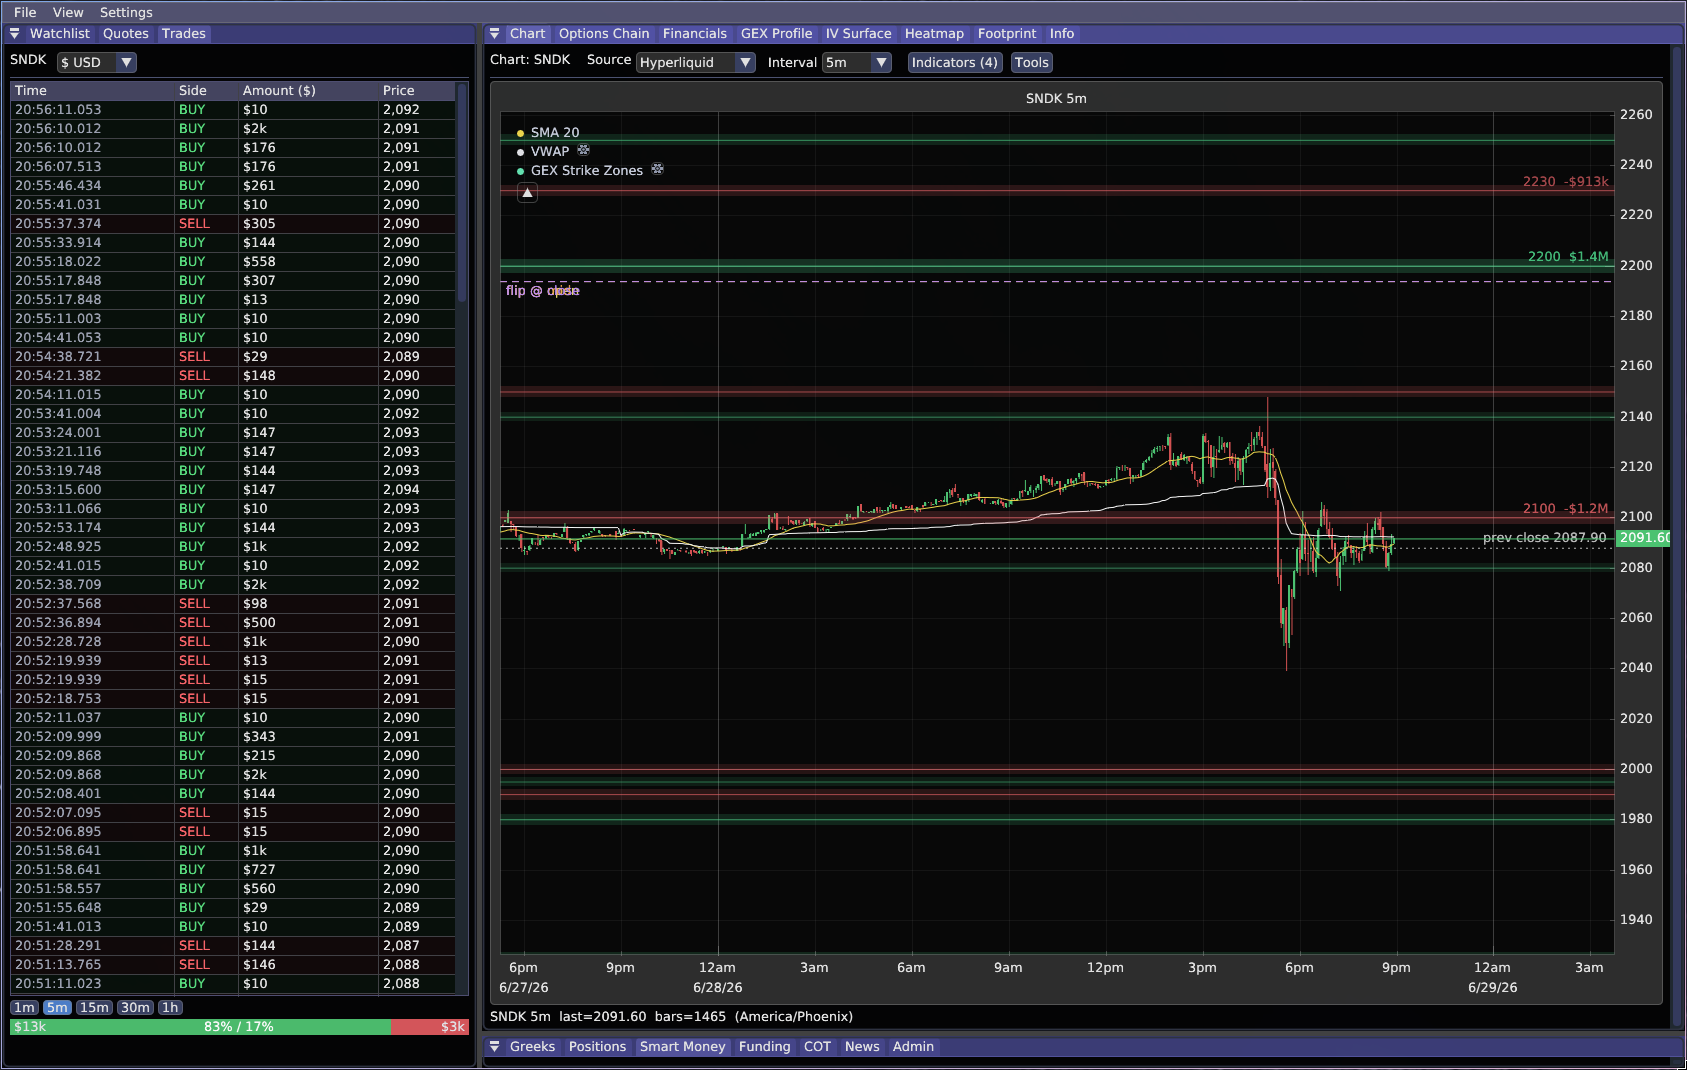Open the Footprint tab
Image resolution: width=1687 pixels, height=1070 pixels.
[x=1007, y=33]
